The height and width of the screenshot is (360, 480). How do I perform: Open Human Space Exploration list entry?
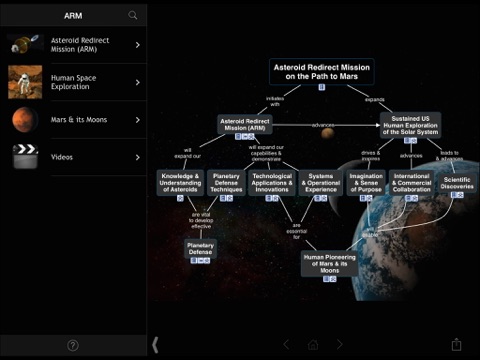(x=73, y=82)
